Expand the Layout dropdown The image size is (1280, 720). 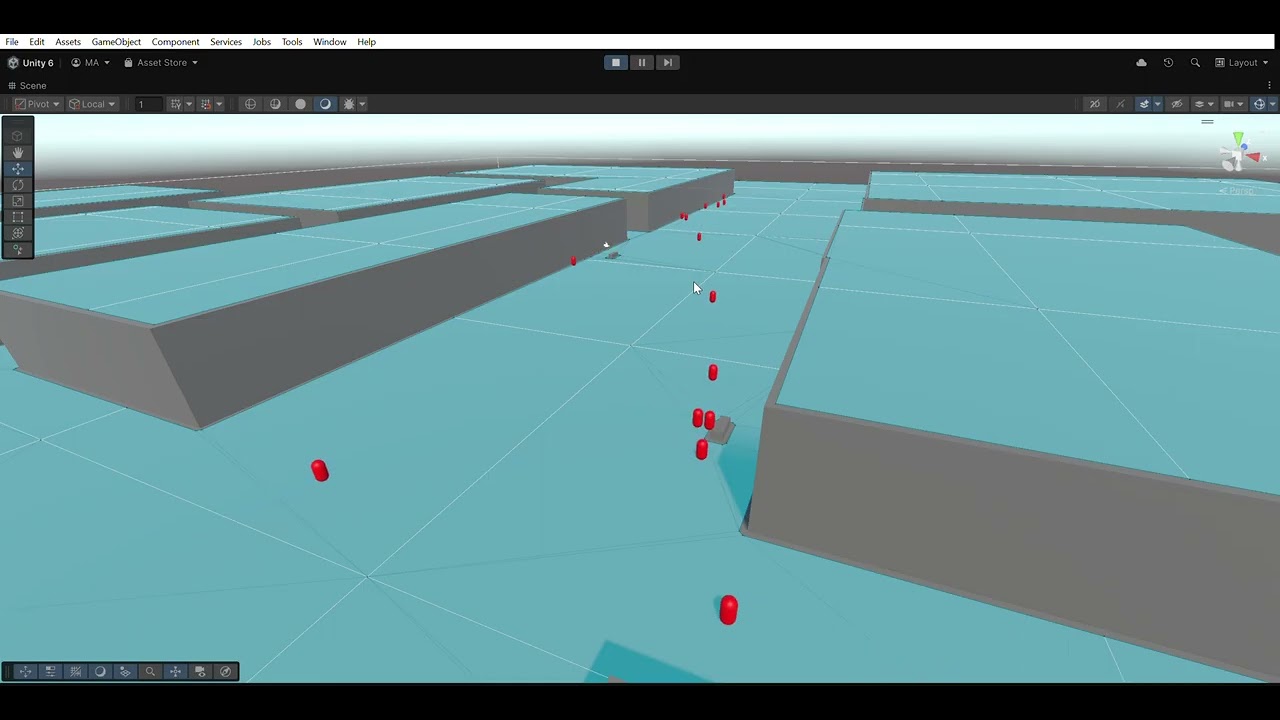[1242, 63]
